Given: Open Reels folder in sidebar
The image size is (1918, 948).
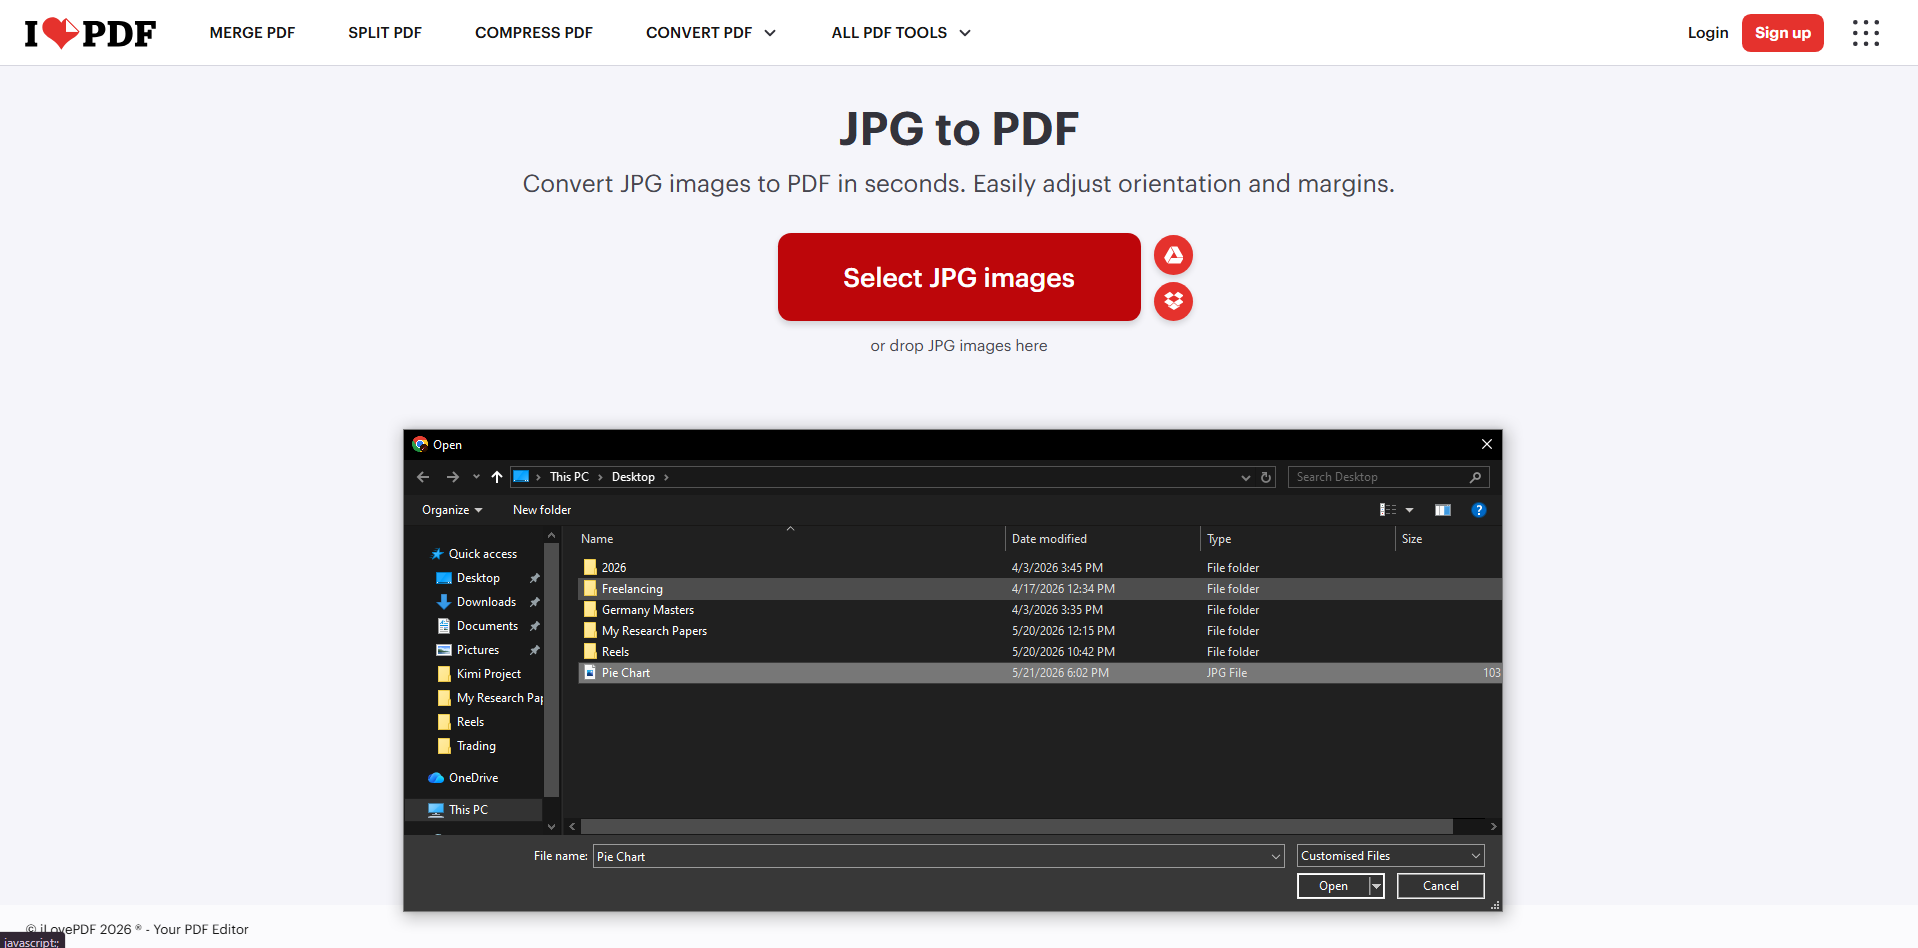Looking at the screenshot, I should 470,722.
